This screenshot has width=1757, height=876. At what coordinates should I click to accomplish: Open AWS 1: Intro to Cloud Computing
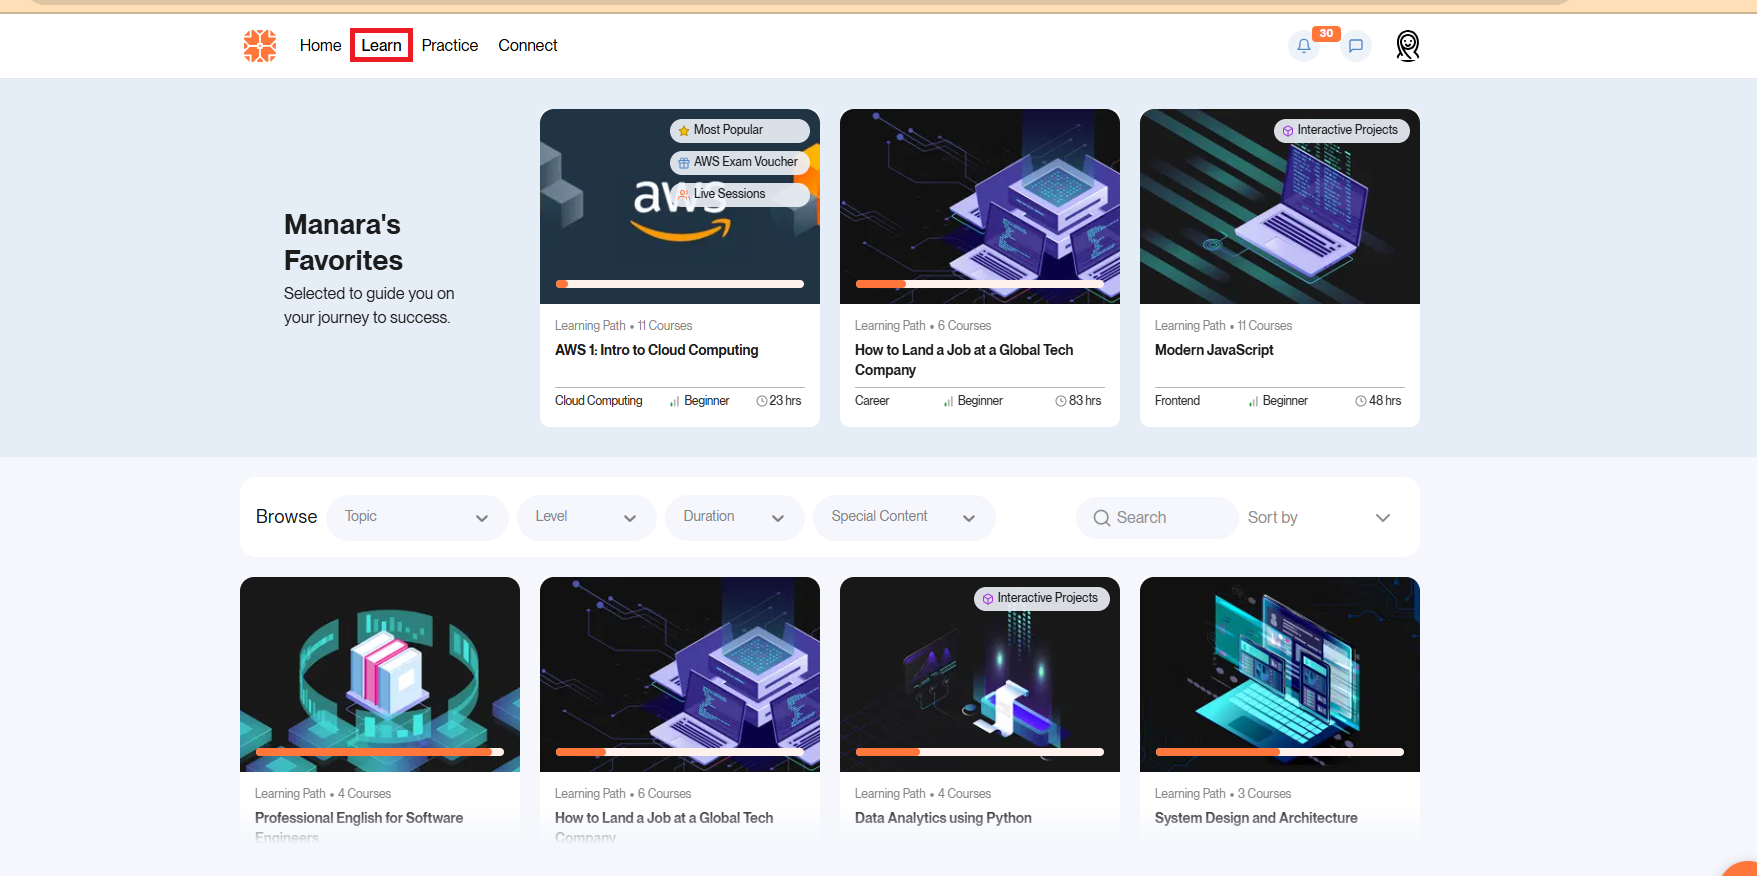pos(657,350)
